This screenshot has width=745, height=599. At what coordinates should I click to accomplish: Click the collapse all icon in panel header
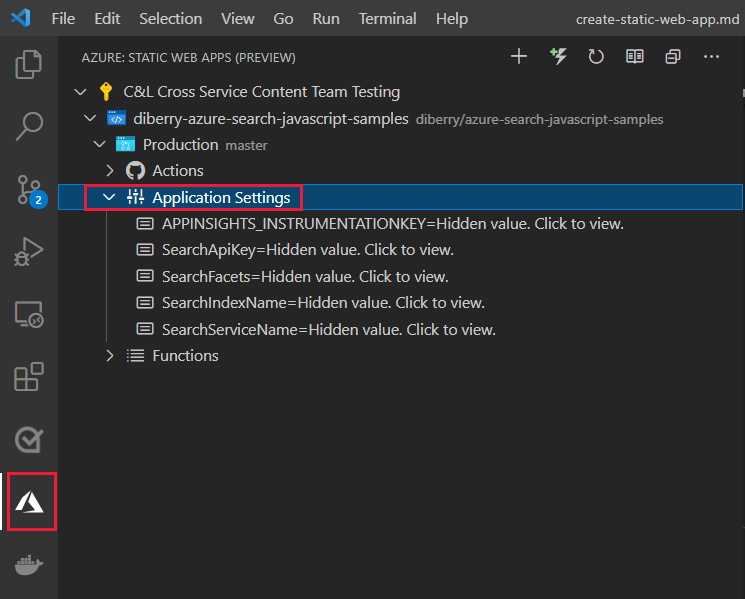click(673, 57)
